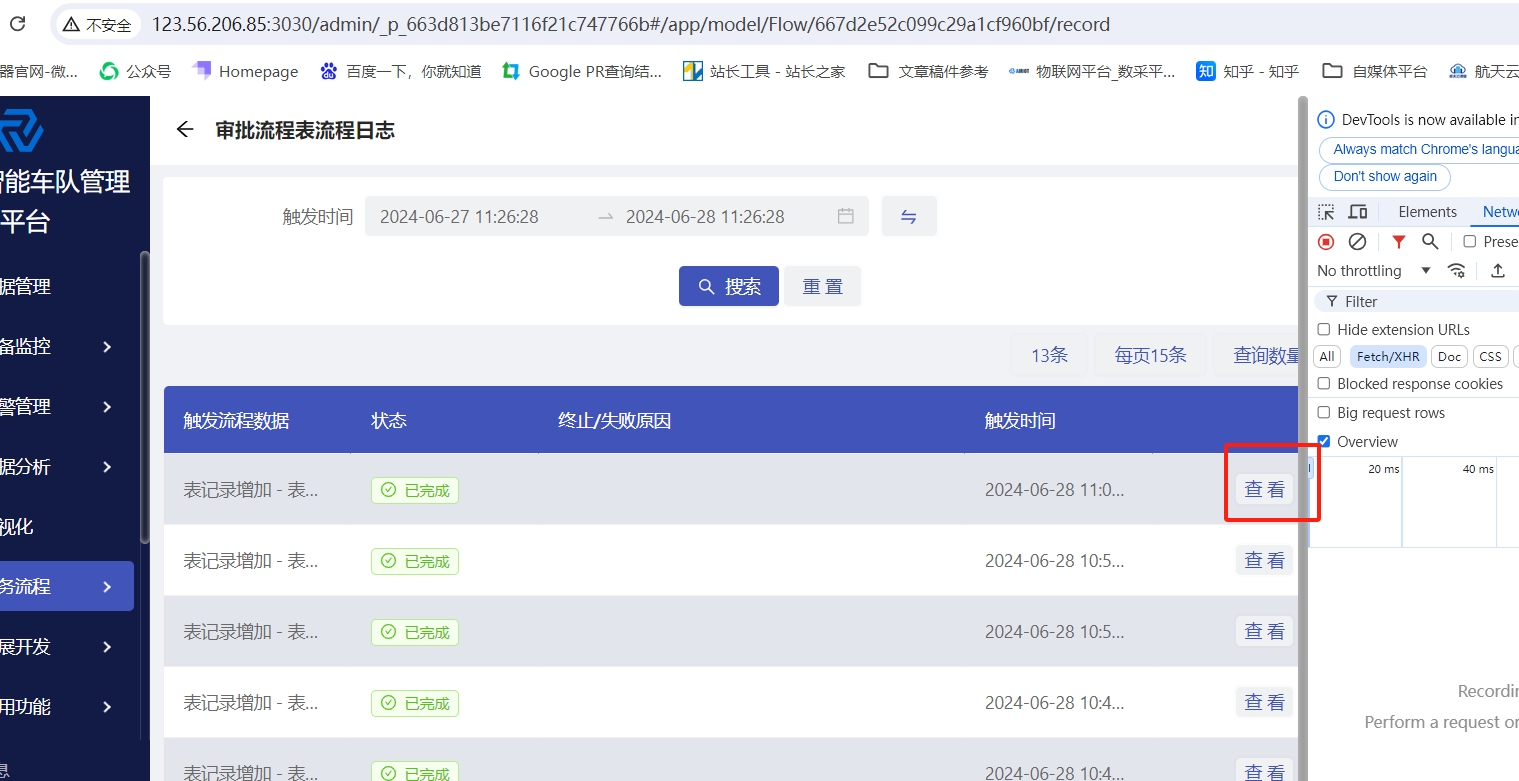Expand the 用功能 sidebar menu chevron

click(x=107, y=707)
